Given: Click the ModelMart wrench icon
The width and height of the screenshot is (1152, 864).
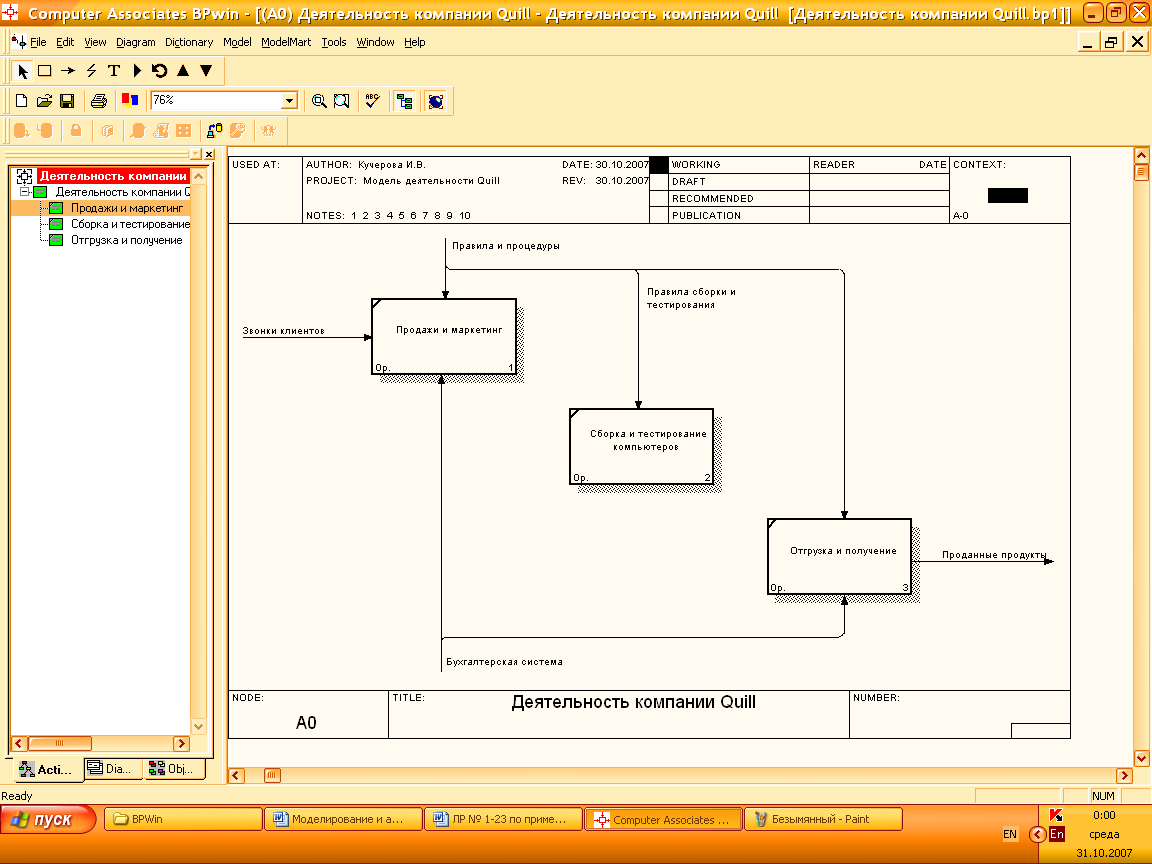Looking at the screenshot, I should (237, 131).
